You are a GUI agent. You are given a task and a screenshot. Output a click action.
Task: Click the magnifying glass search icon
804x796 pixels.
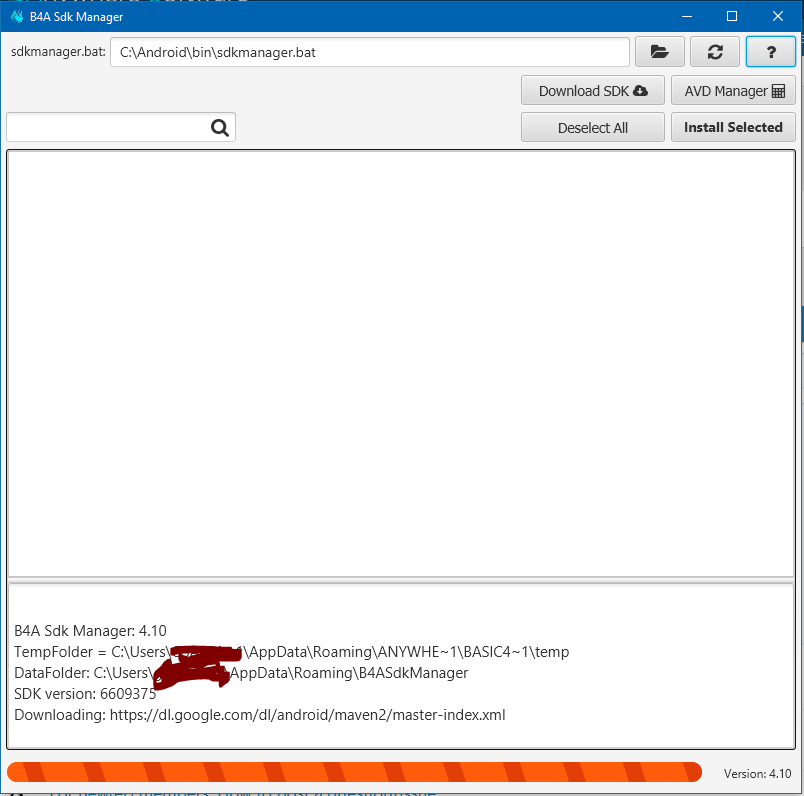coord(219,127)
